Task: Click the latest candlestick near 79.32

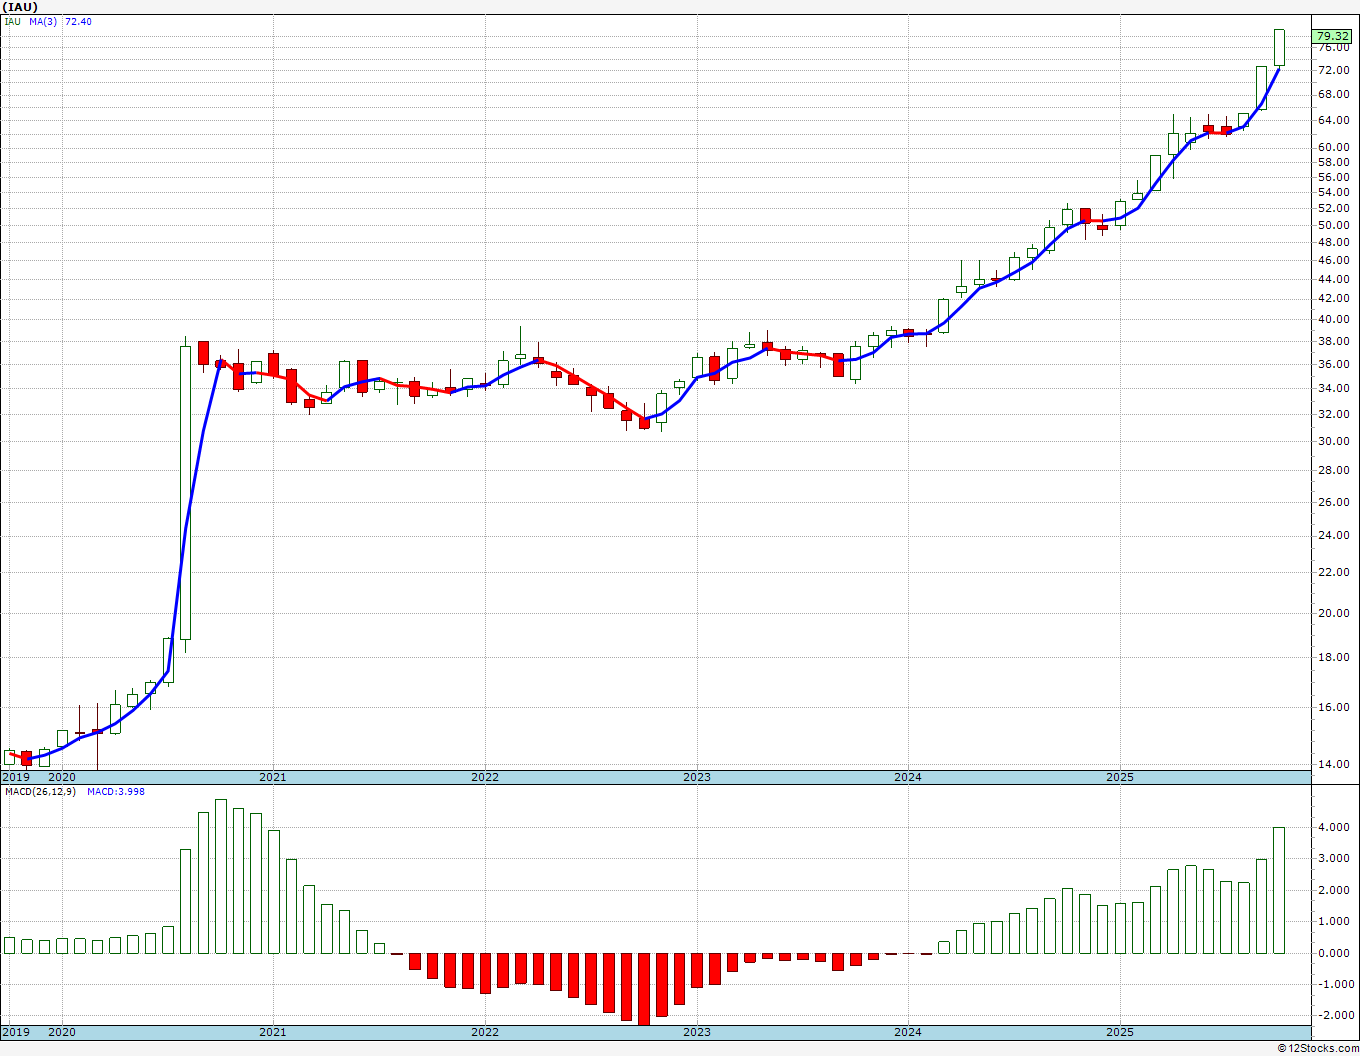Action: point(1279,48)
